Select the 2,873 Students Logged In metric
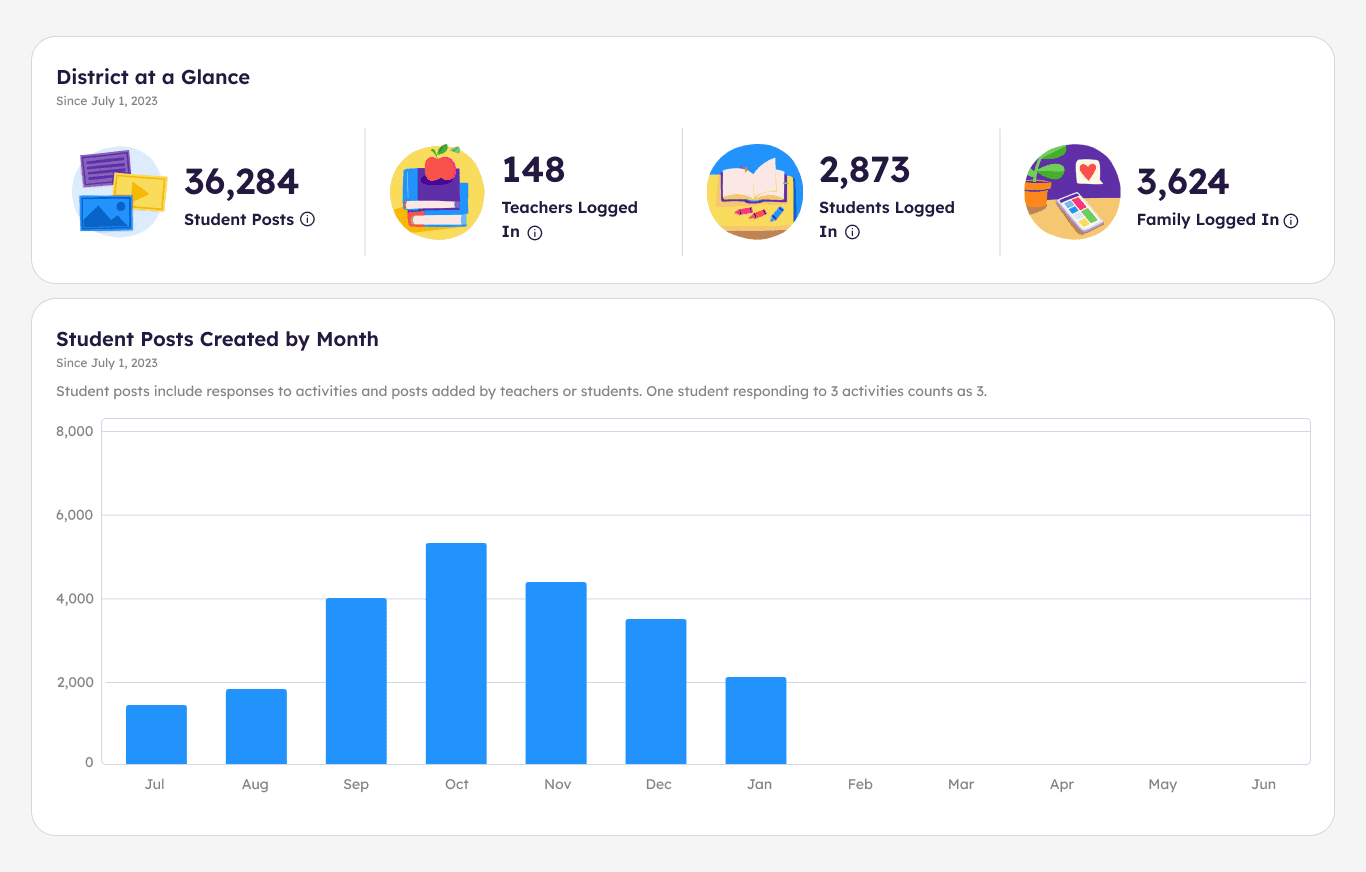Viewport: 1366px width, 872px height. click(865, 170)
